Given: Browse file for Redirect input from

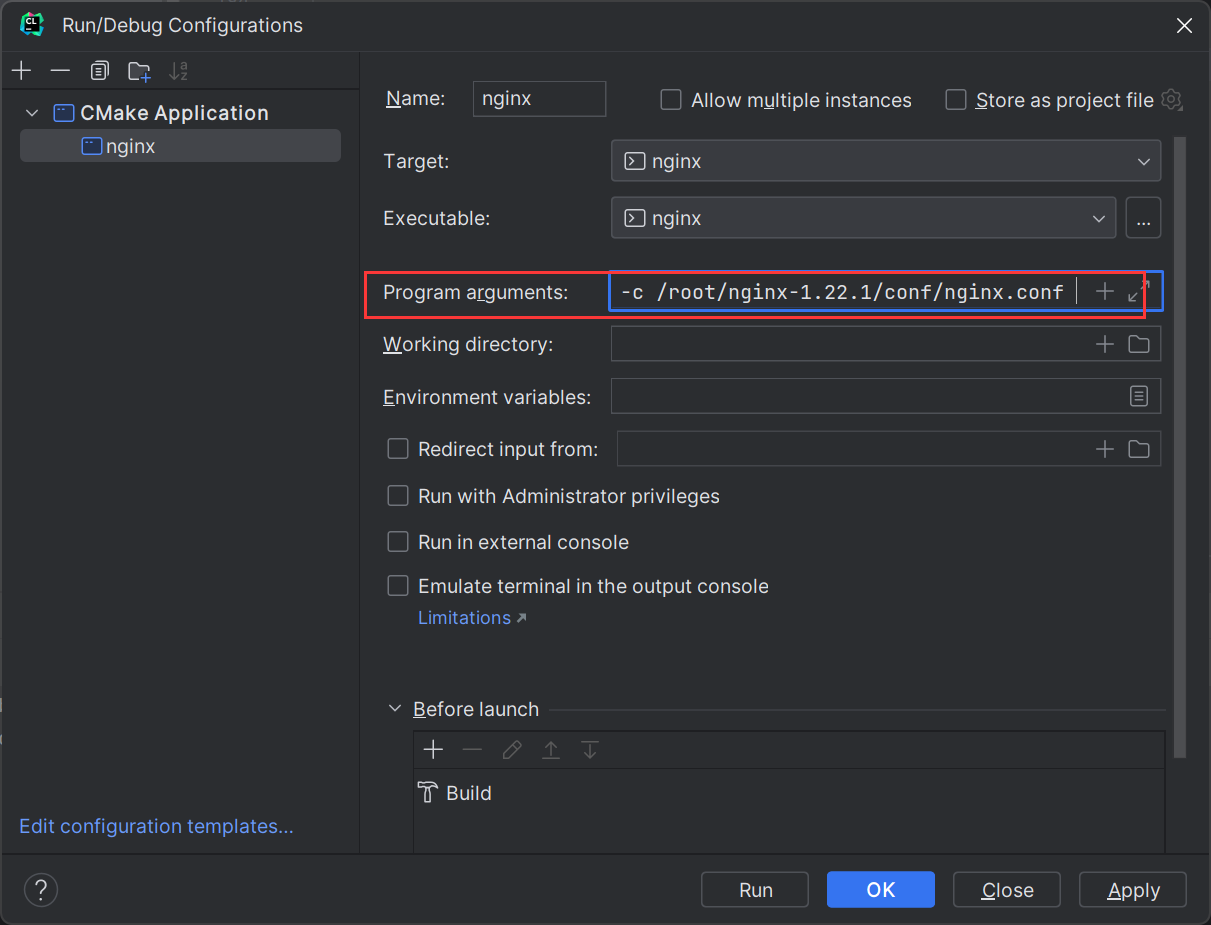Looking at the screenshot, I should 1138,449.
